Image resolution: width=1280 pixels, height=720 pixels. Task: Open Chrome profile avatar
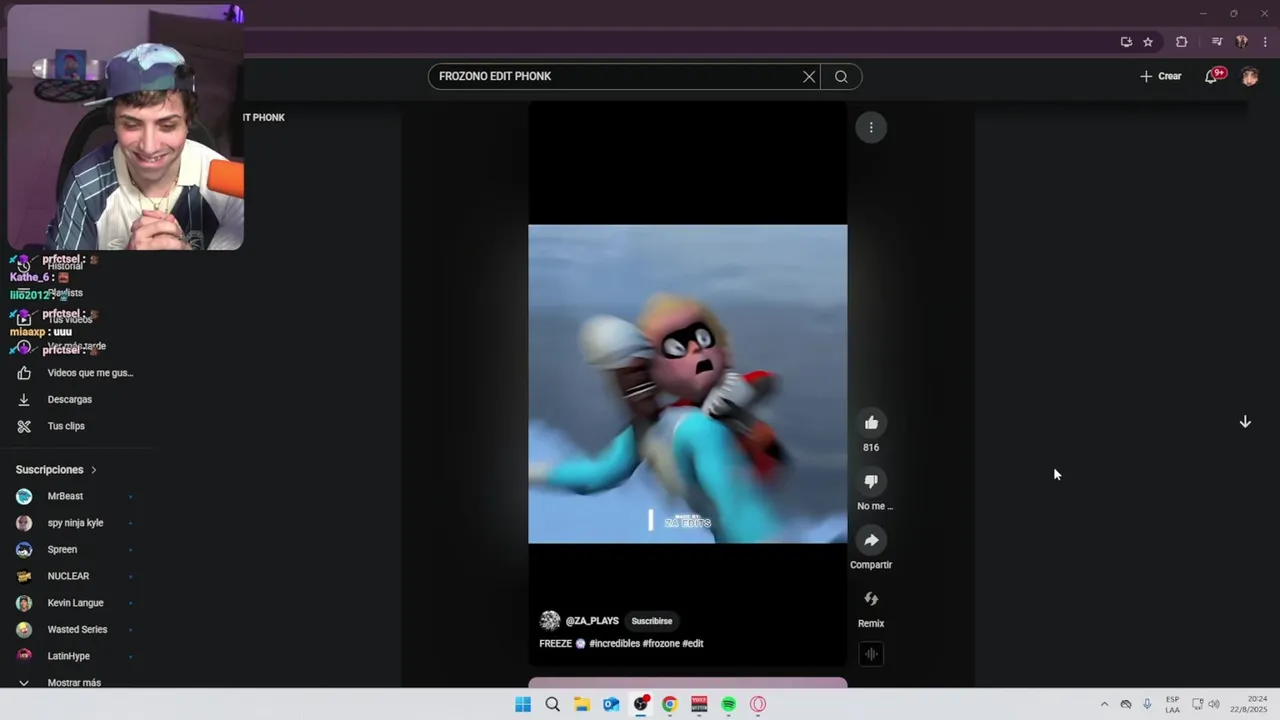pos(1241,42)
